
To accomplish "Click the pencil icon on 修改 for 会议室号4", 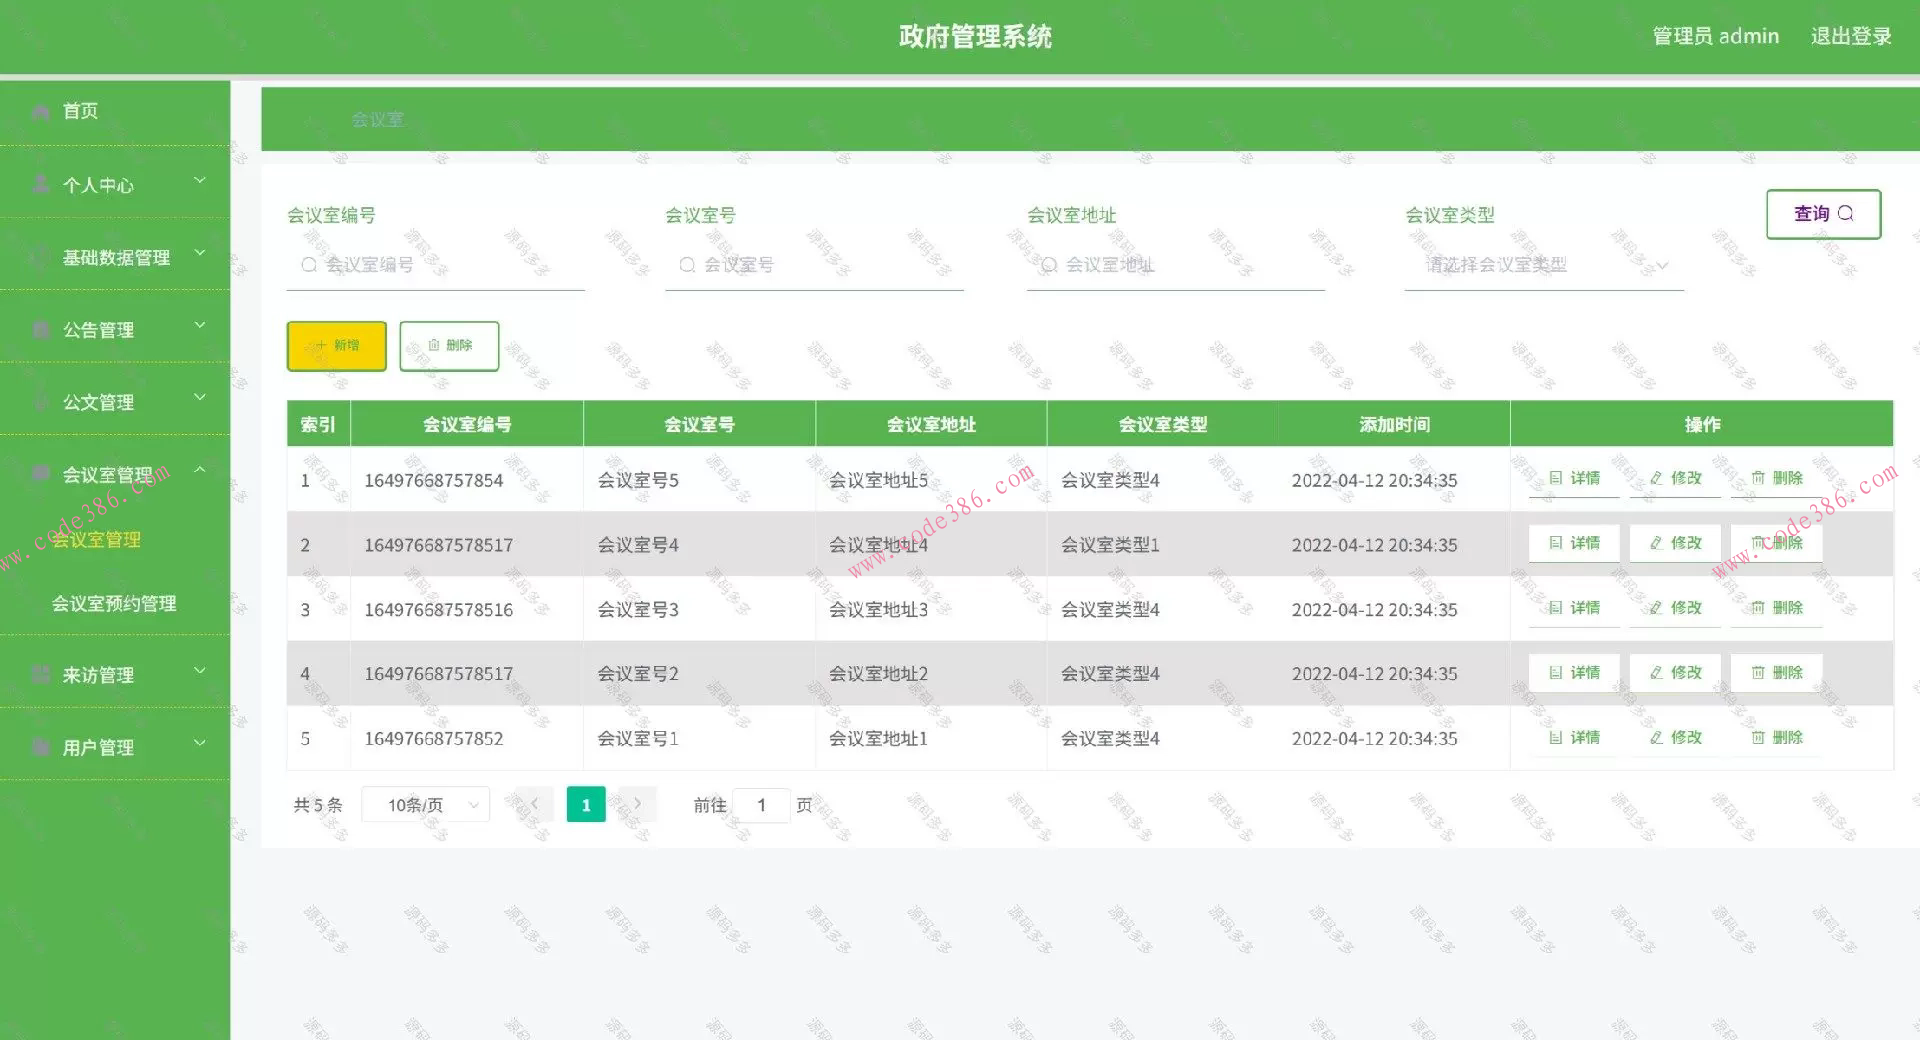I will coord(1655,543).
